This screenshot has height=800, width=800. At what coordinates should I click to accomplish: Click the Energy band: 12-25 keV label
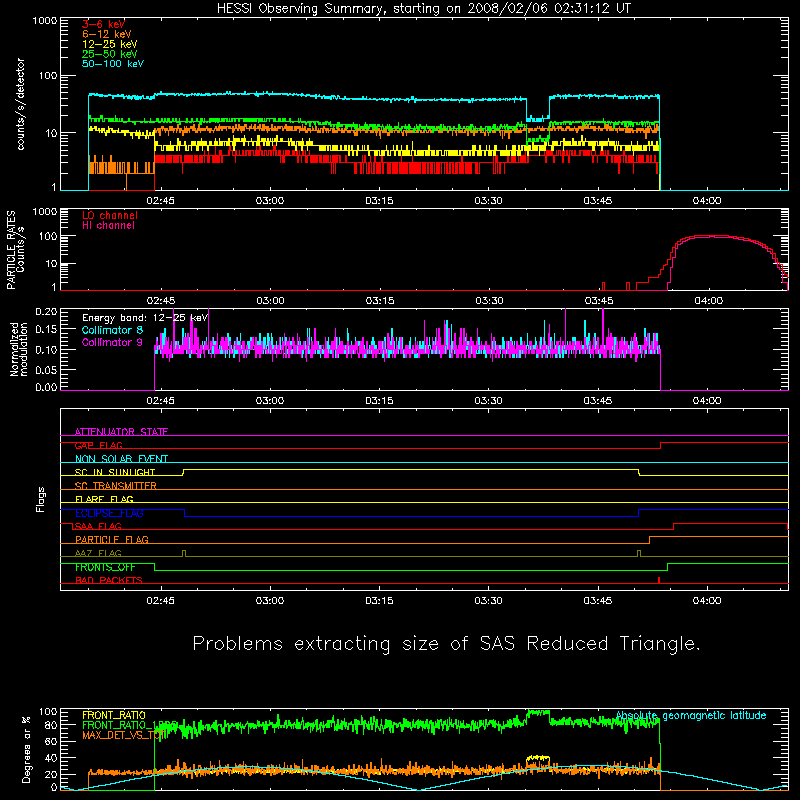(x=145, y=318)
